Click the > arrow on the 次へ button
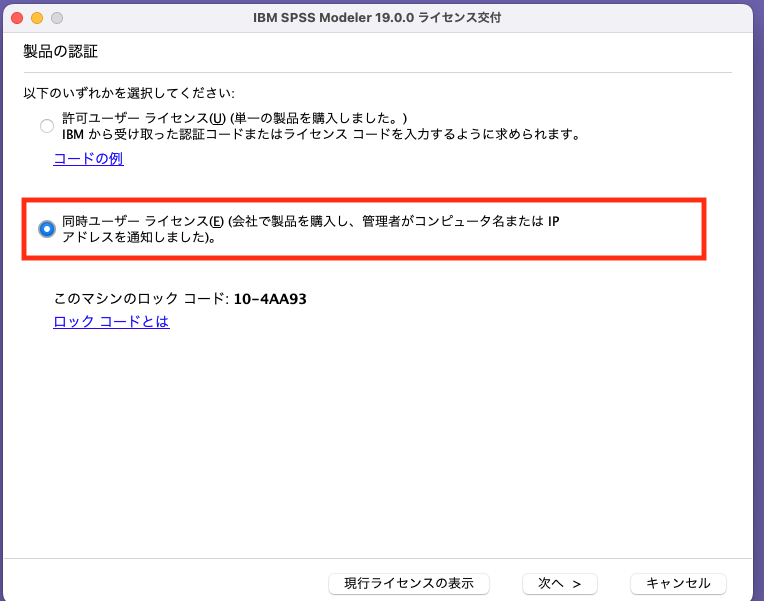 click(x=577, y=584)
